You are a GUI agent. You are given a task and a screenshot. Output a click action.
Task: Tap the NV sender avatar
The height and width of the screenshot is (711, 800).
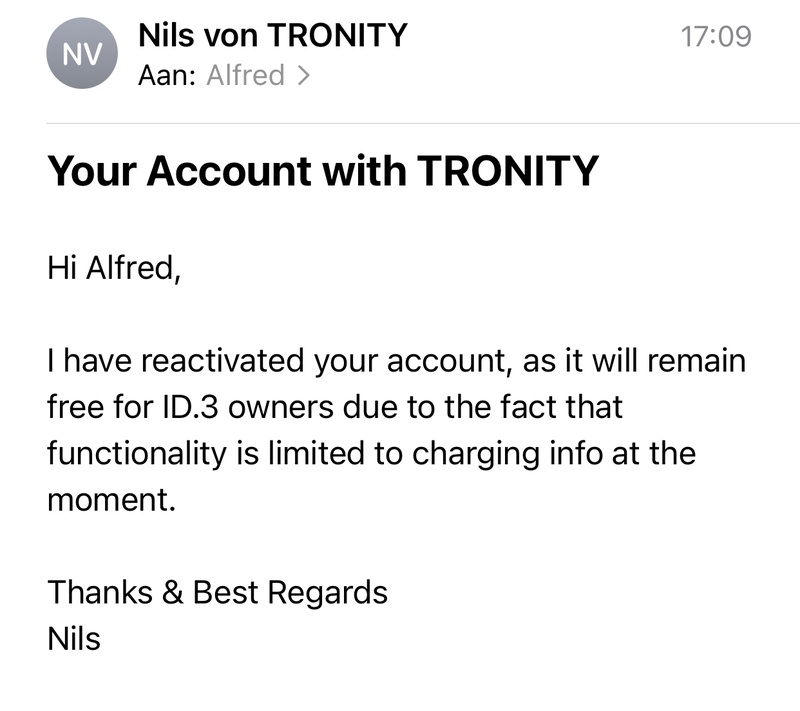(80, 56)
